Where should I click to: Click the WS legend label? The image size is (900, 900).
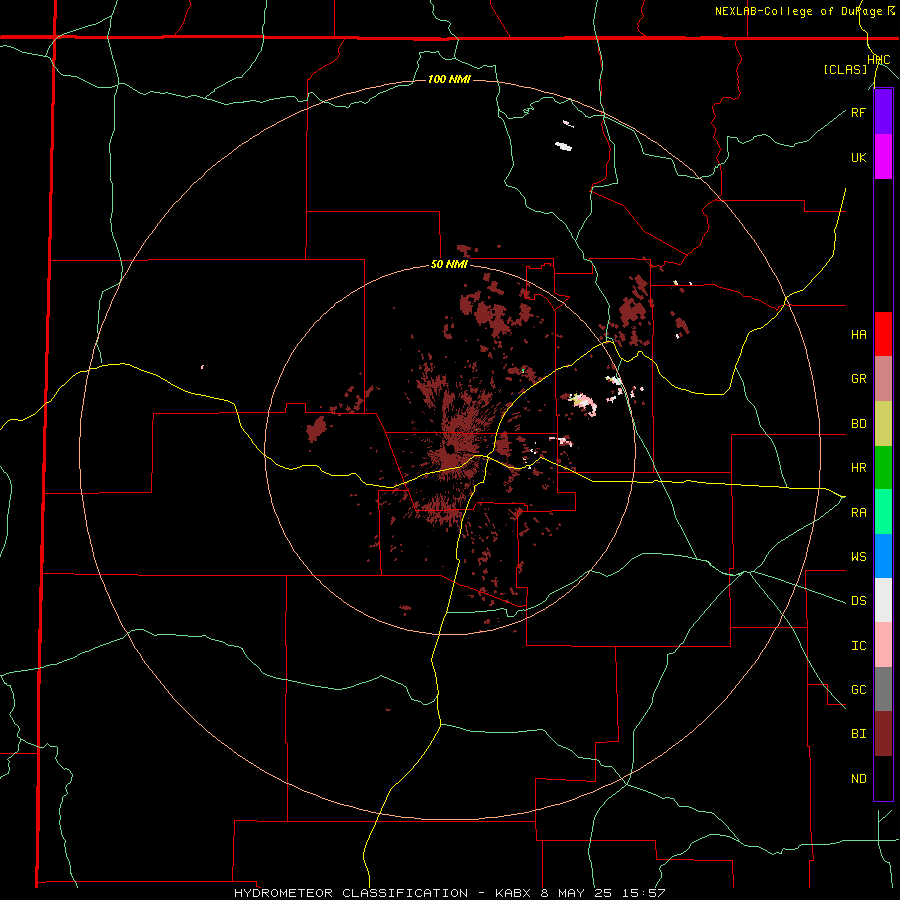coord(858,557)
